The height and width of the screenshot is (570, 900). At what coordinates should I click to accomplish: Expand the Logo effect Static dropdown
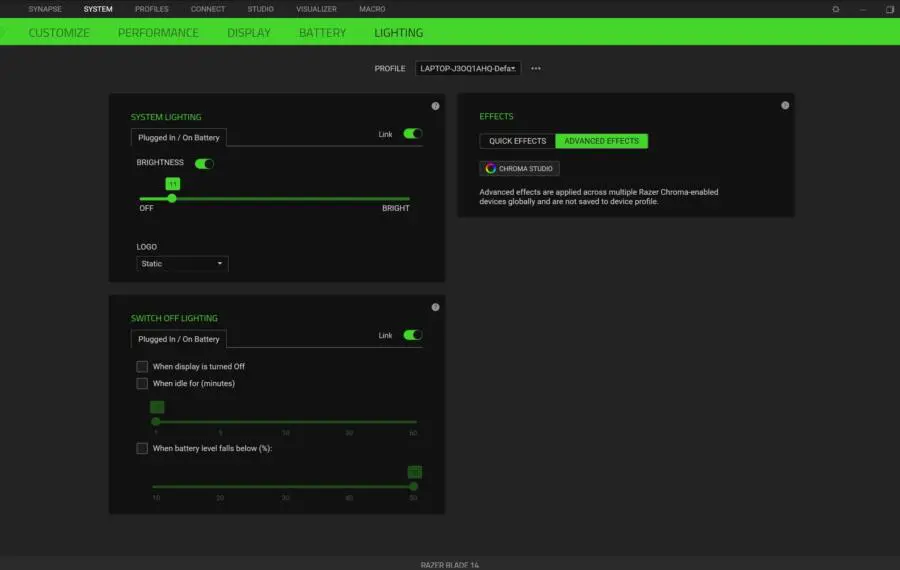pos(182,263)
